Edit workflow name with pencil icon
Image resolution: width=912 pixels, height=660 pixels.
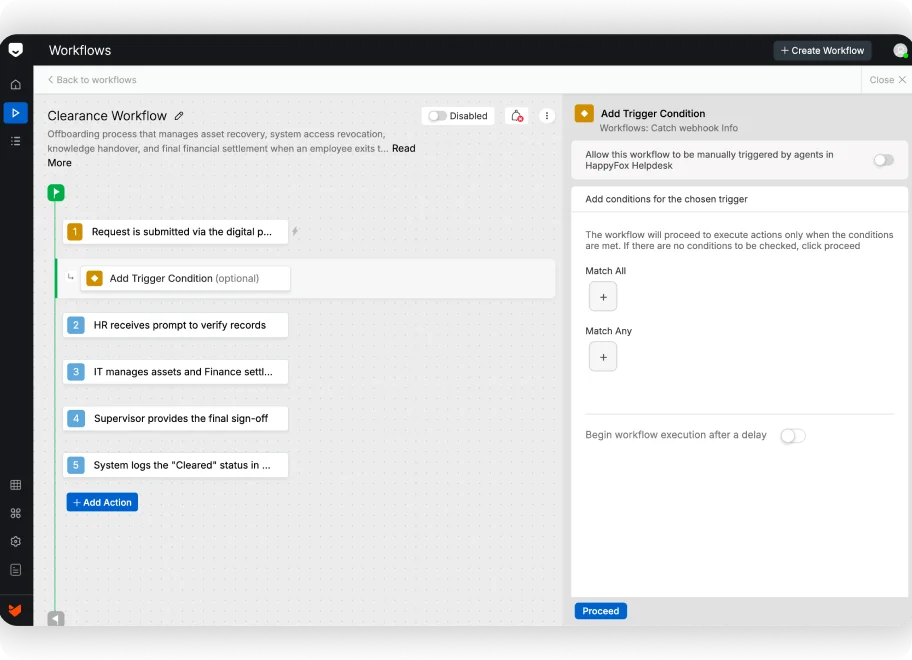[179, 116]
